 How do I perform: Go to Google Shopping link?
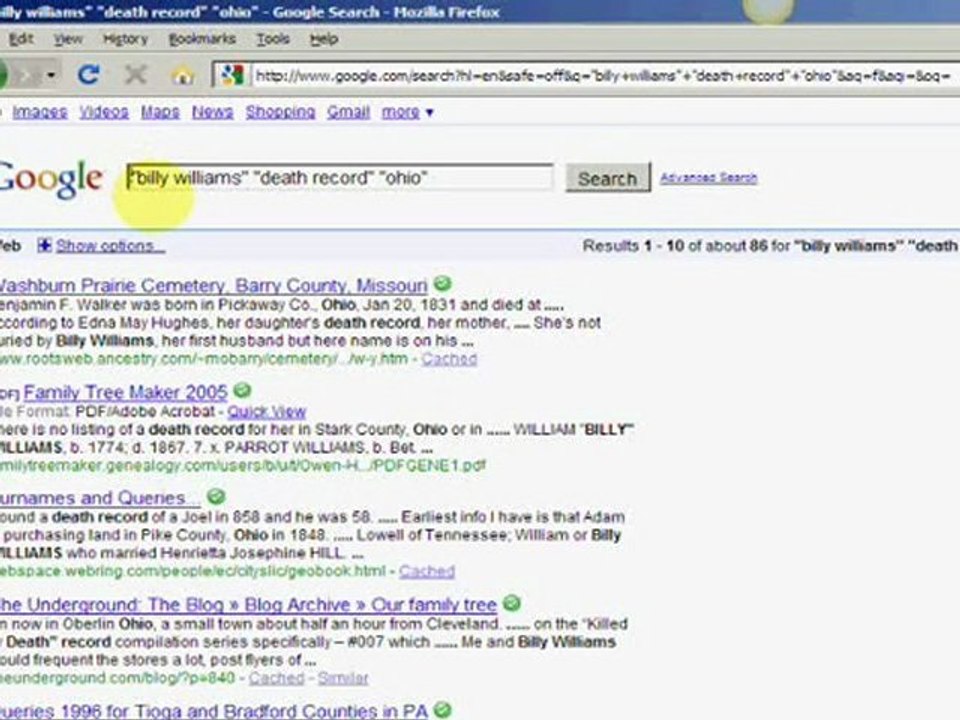click(280, 112)
